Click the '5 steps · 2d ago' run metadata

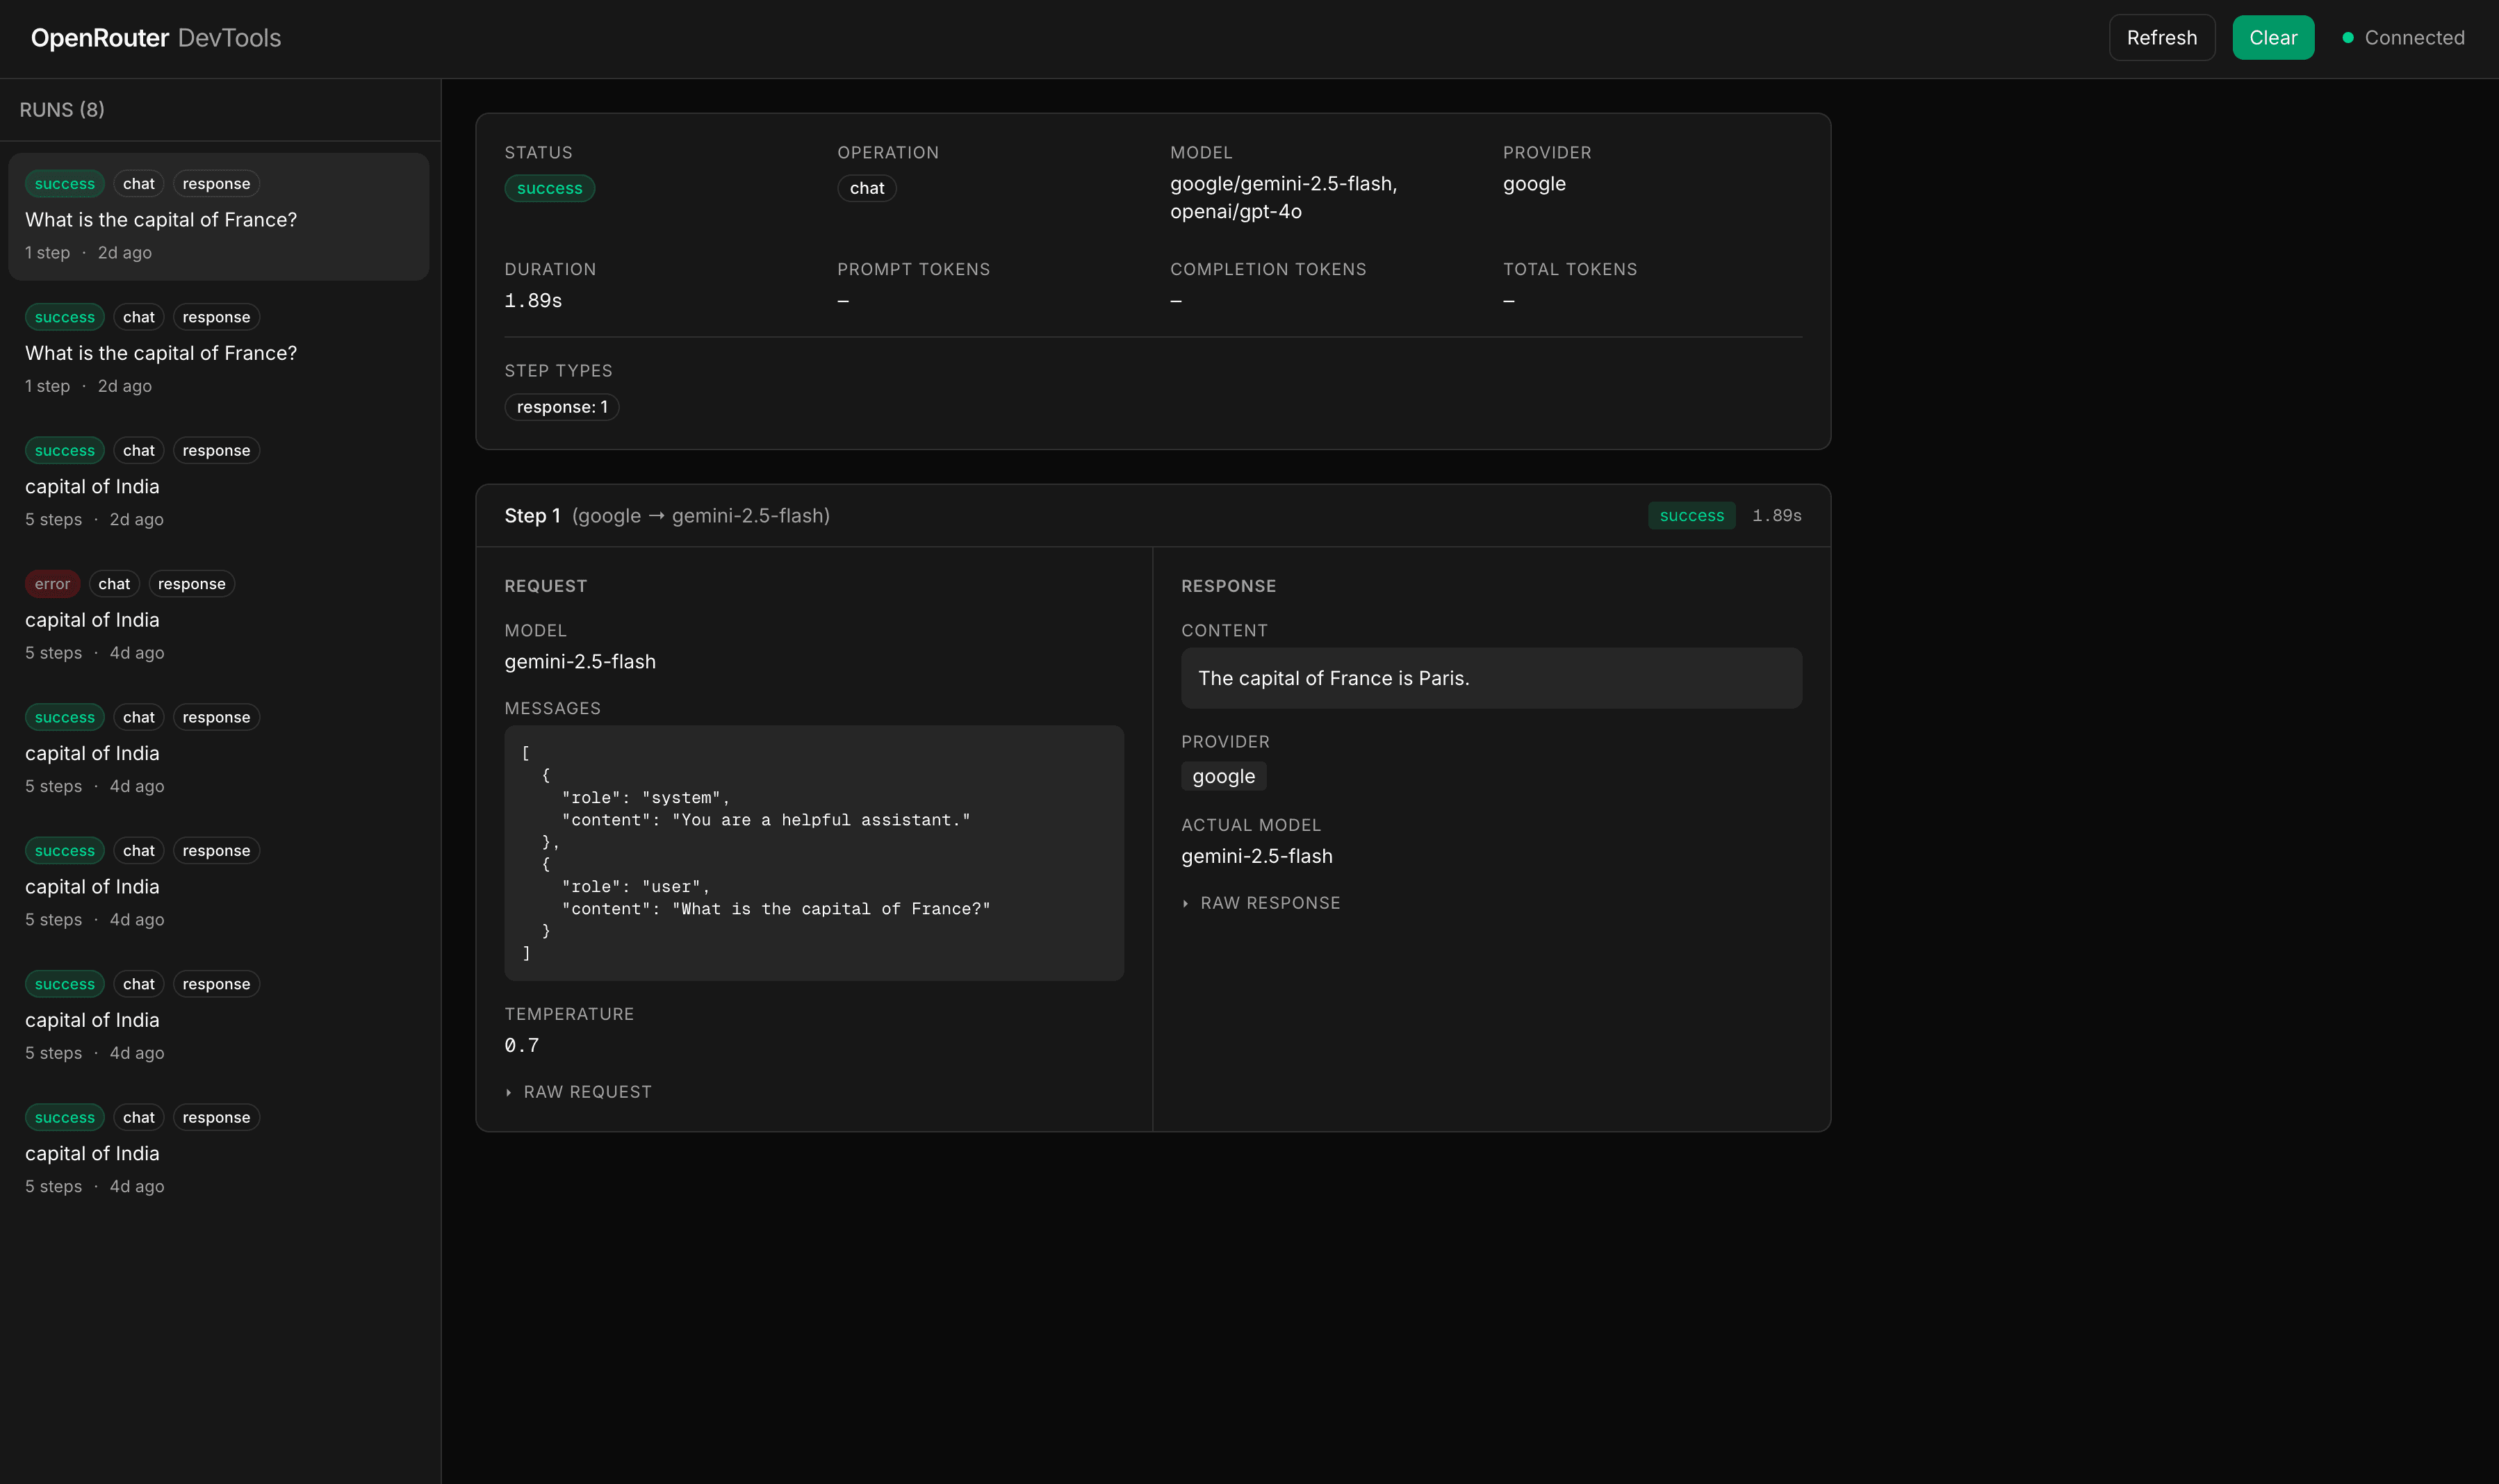(94, 520)
